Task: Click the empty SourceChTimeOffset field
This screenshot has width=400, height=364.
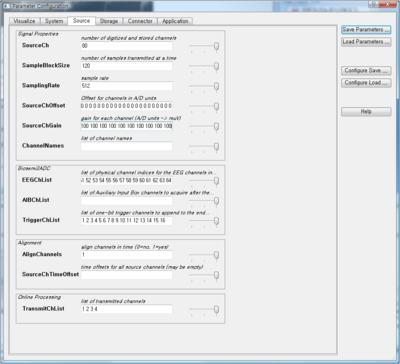Action: 126,275
